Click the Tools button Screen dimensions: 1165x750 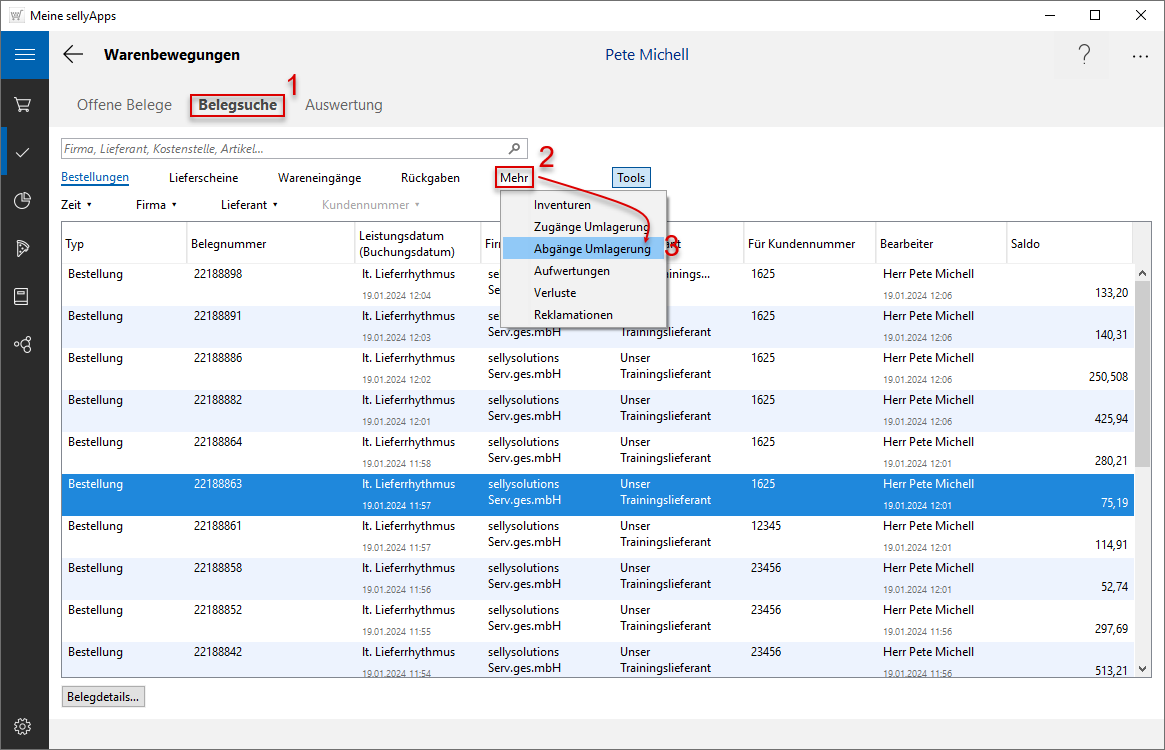(631, 178)
